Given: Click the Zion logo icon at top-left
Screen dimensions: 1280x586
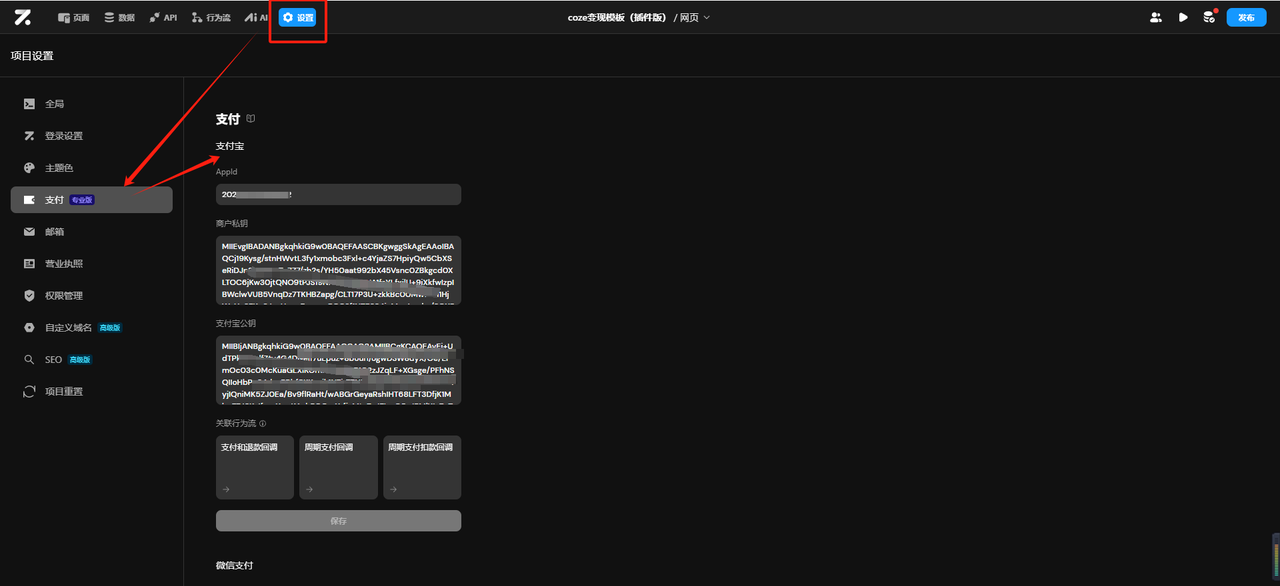Looking at the screenshot, I should point(22,17).
